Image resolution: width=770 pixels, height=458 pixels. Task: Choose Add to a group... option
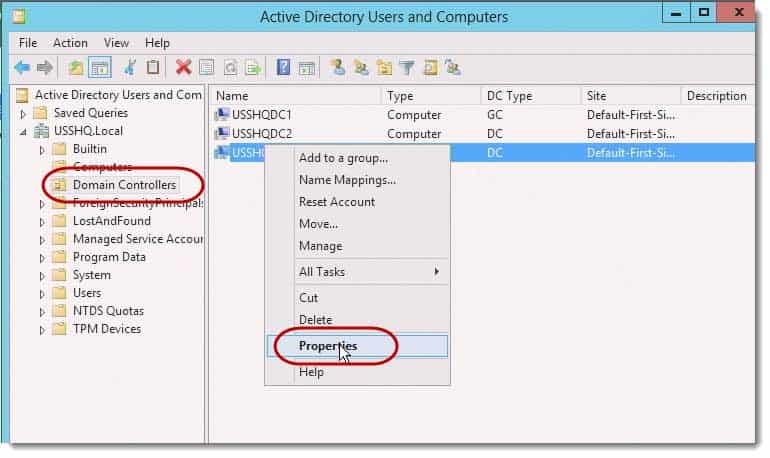coord(357,158)
